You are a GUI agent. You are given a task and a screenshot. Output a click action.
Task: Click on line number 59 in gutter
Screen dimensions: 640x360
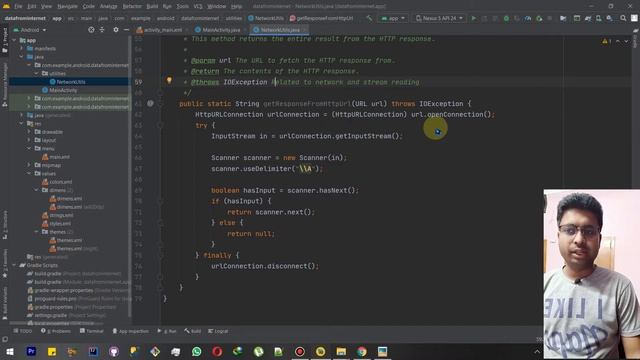(x=139, y=82)
